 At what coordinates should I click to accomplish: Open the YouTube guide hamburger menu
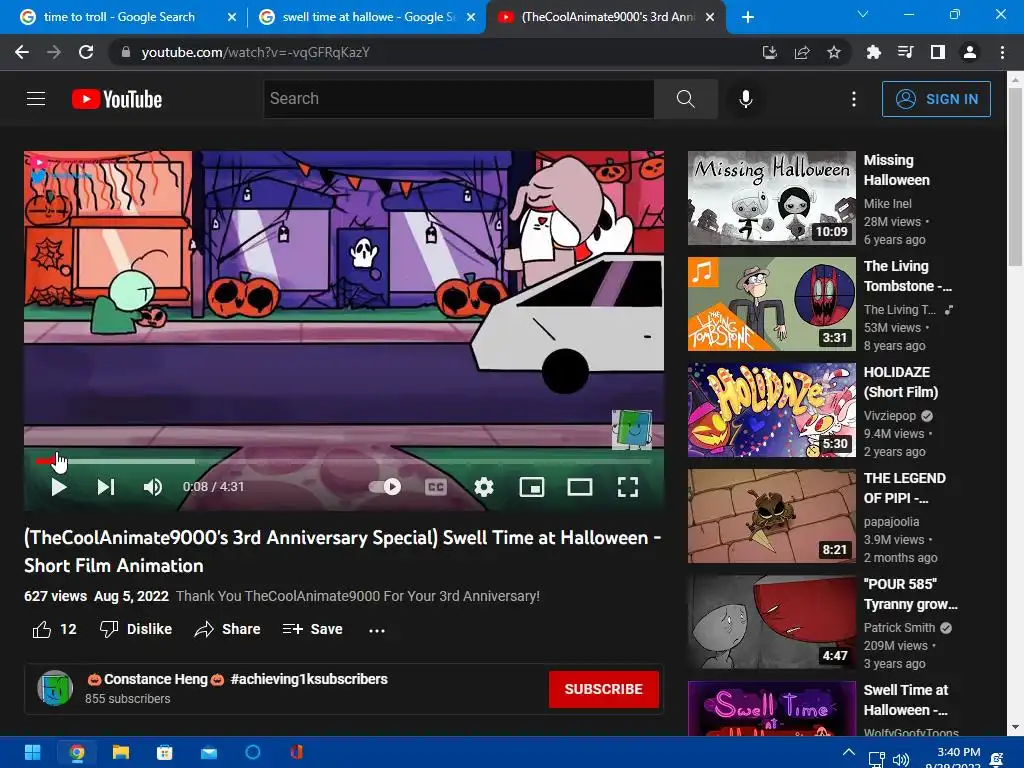coord(36,99)
